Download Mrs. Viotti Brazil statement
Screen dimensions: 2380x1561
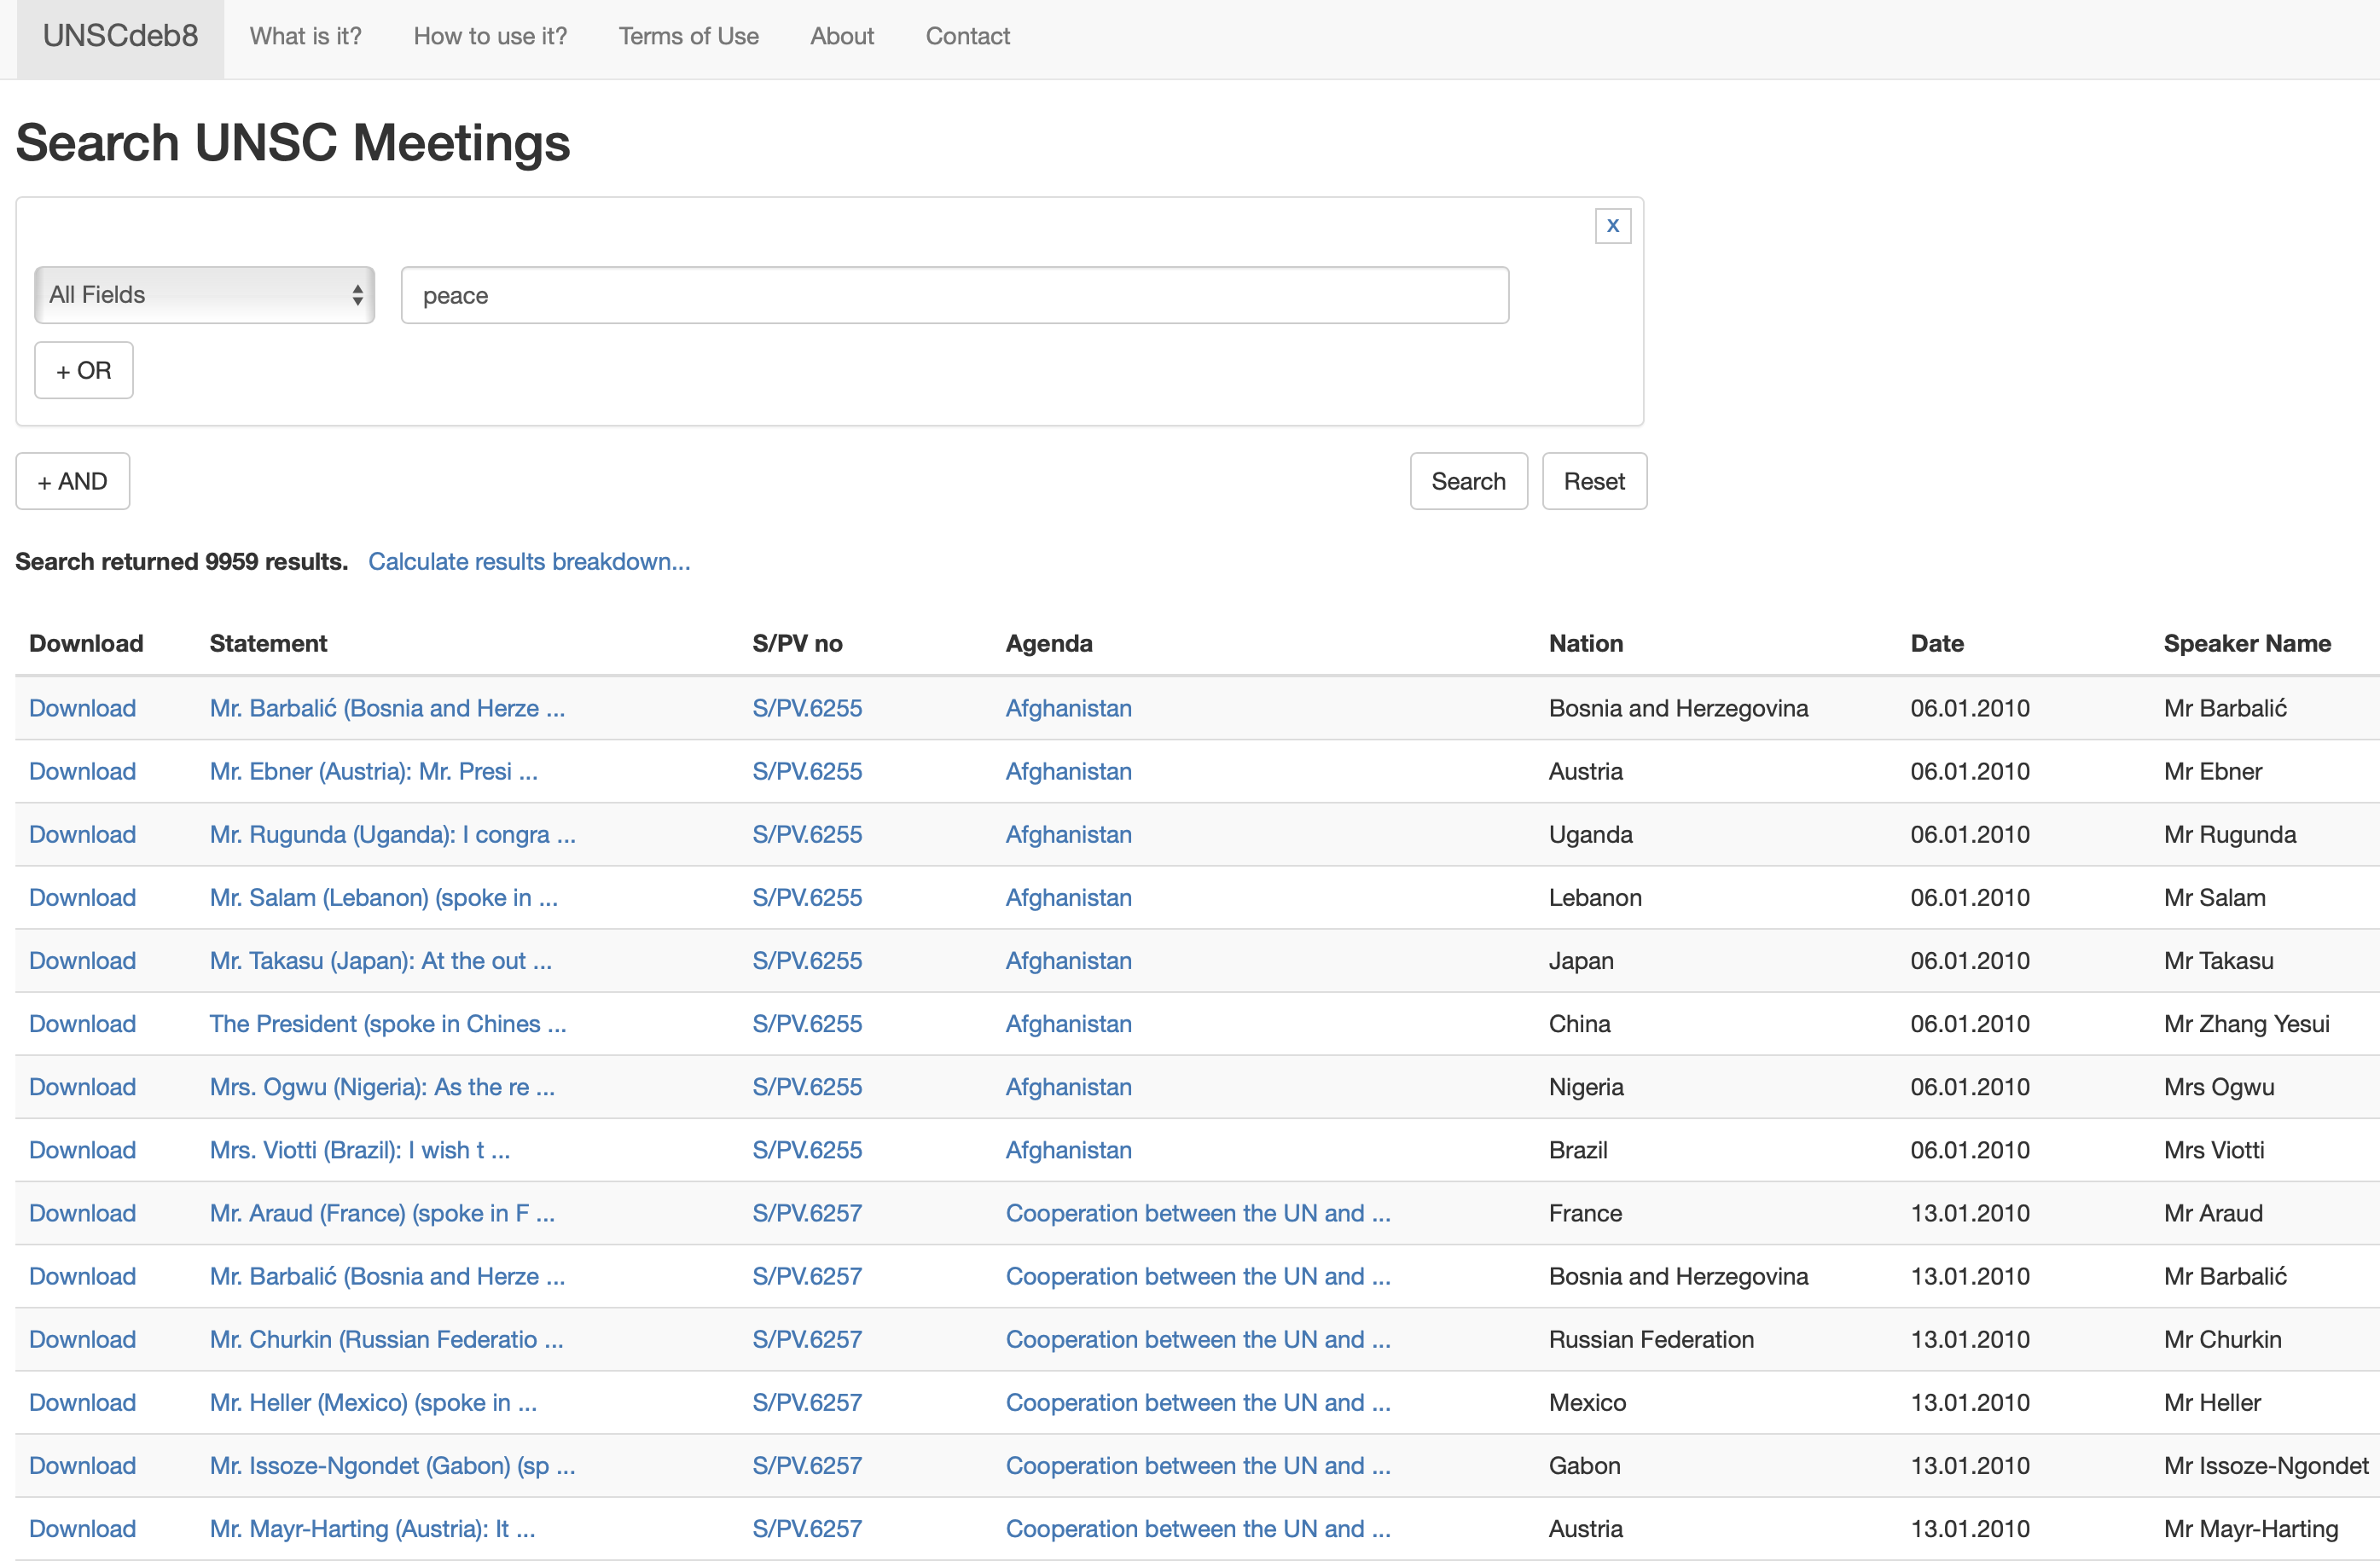82,1150
